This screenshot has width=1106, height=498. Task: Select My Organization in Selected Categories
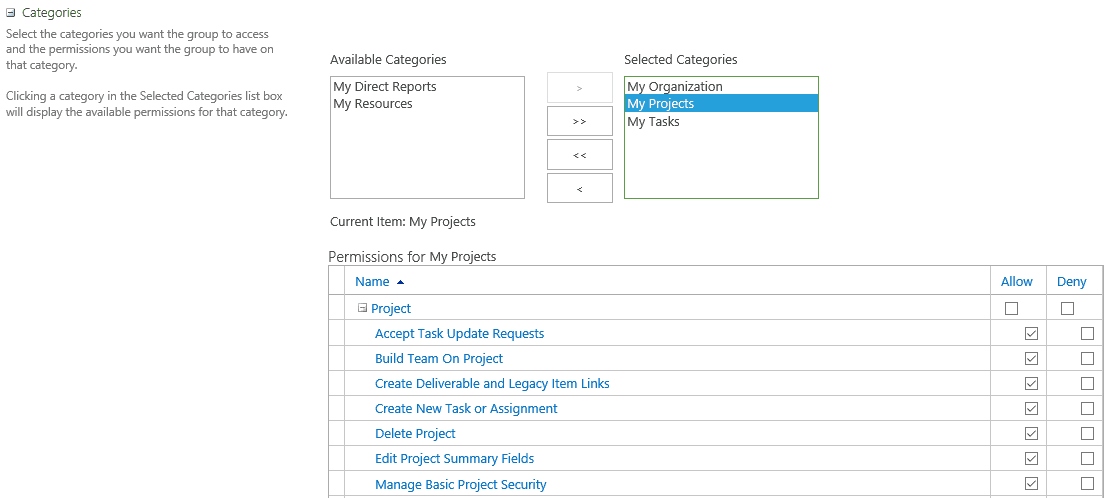[x=674, y=87]
